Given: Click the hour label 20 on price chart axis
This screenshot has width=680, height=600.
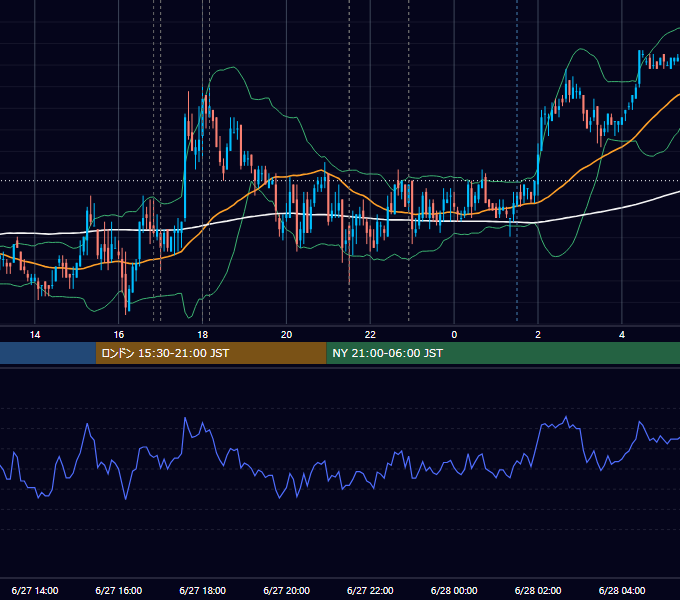Looking at the screenshot, I should pos(286,335).
